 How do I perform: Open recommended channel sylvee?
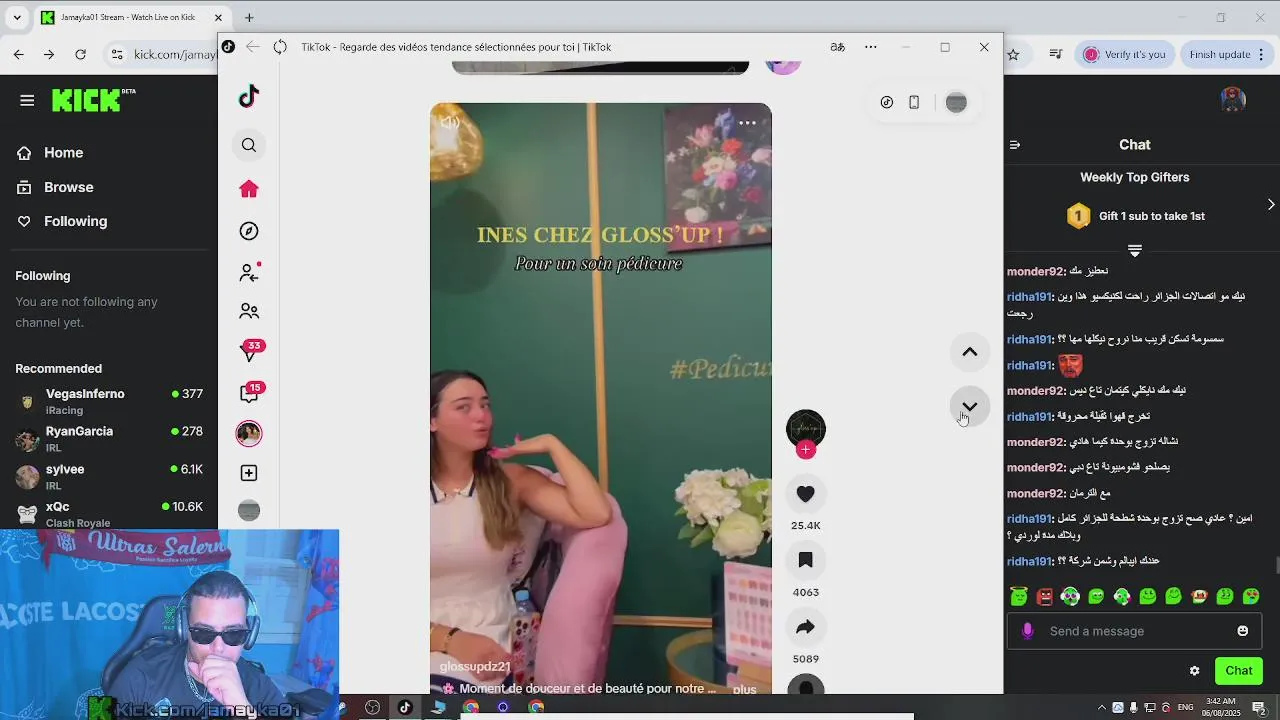(110, 476)
